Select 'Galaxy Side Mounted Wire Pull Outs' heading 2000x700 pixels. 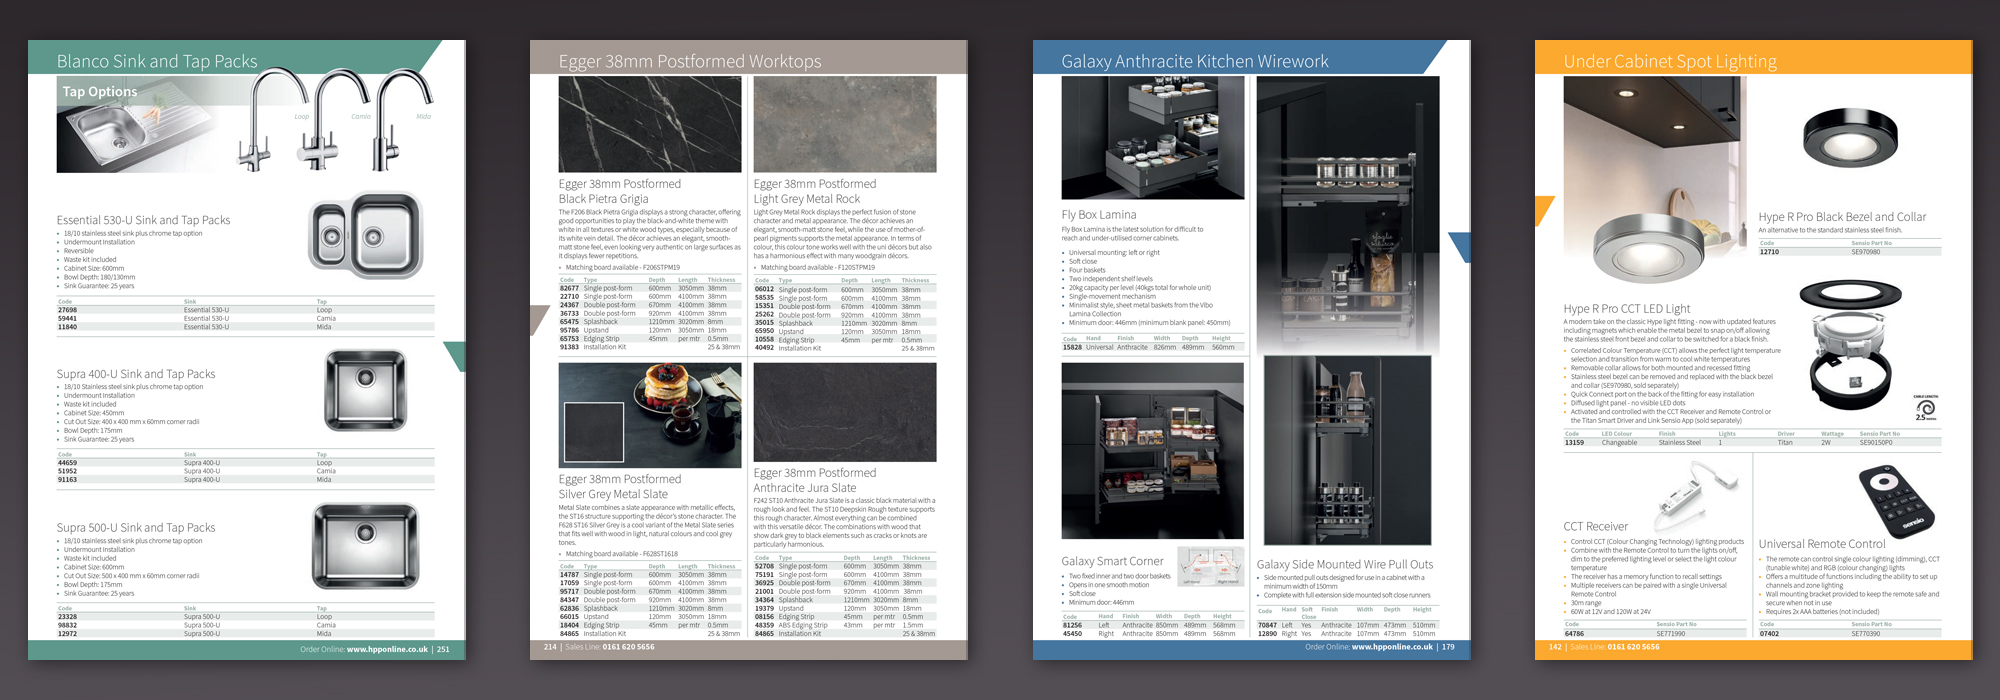tap(1345, 565)
